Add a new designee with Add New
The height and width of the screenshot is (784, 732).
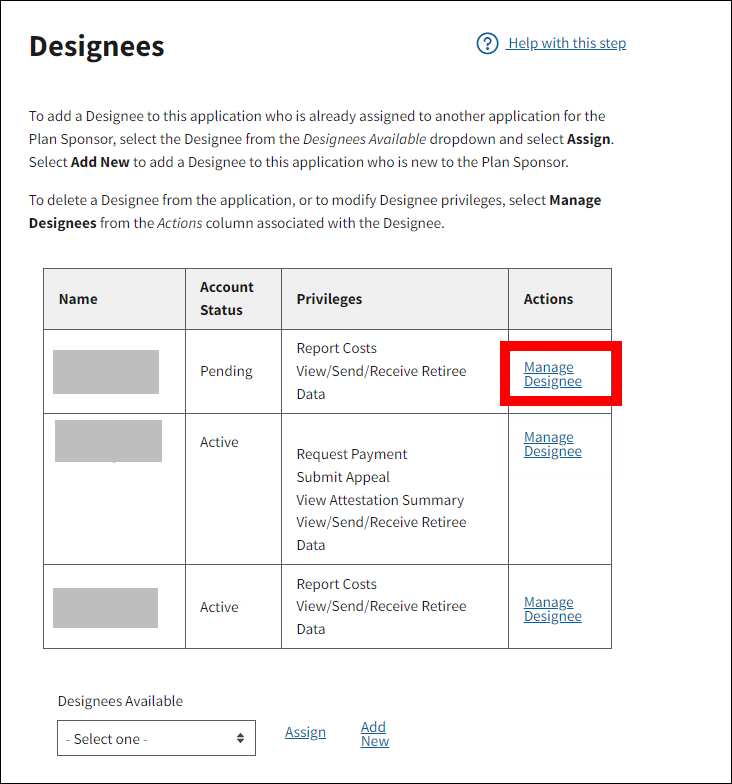click(374, 734)
